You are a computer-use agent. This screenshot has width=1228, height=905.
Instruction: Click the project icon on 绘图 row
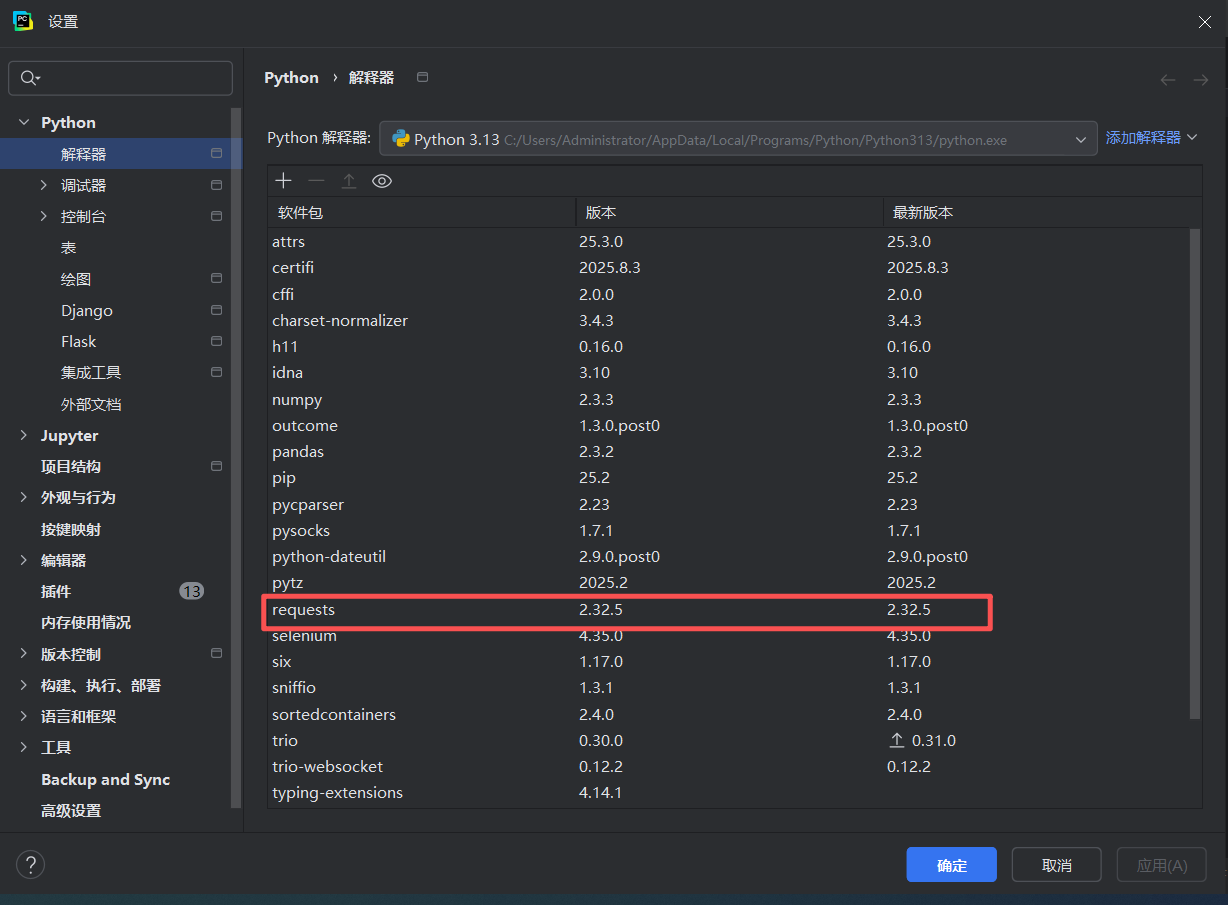(x=216, y=279)
